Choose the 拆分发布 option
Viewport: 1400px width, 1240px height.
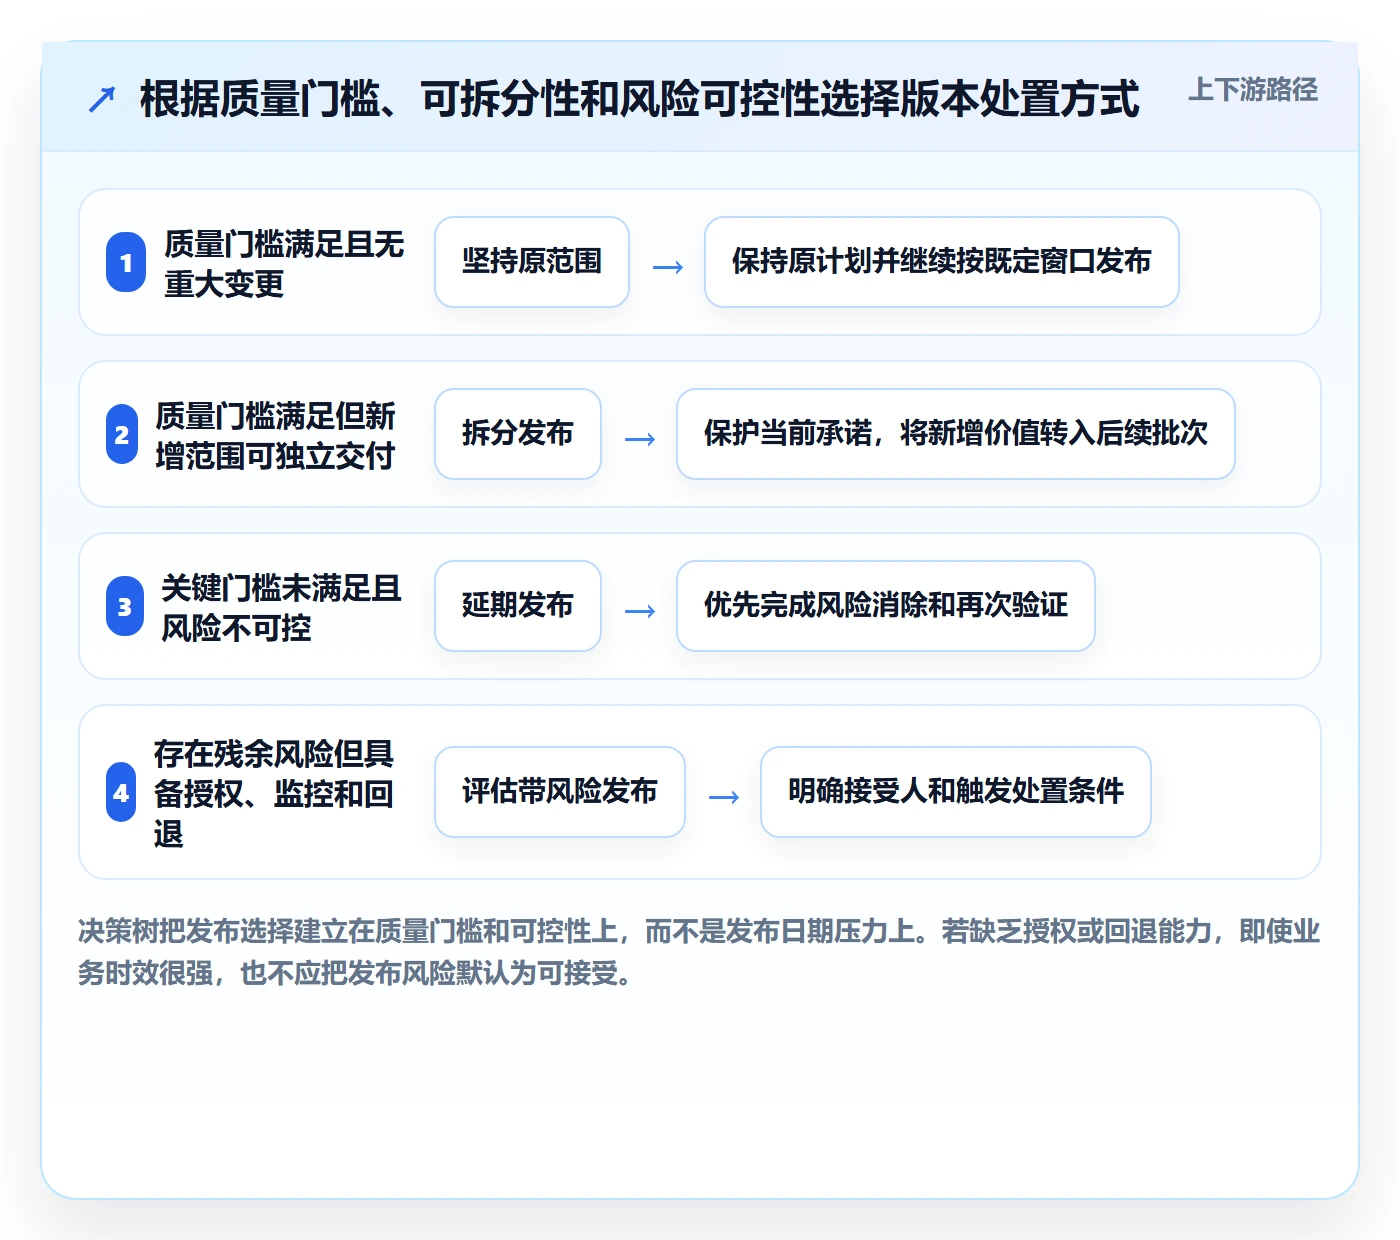(x=518, y=434)
